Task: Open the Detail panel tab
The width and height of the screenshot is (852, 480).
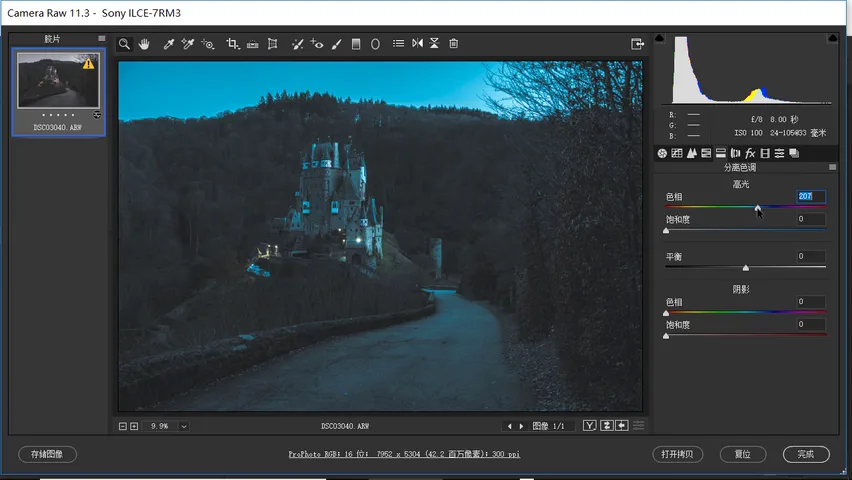Action: coord(691,153)
